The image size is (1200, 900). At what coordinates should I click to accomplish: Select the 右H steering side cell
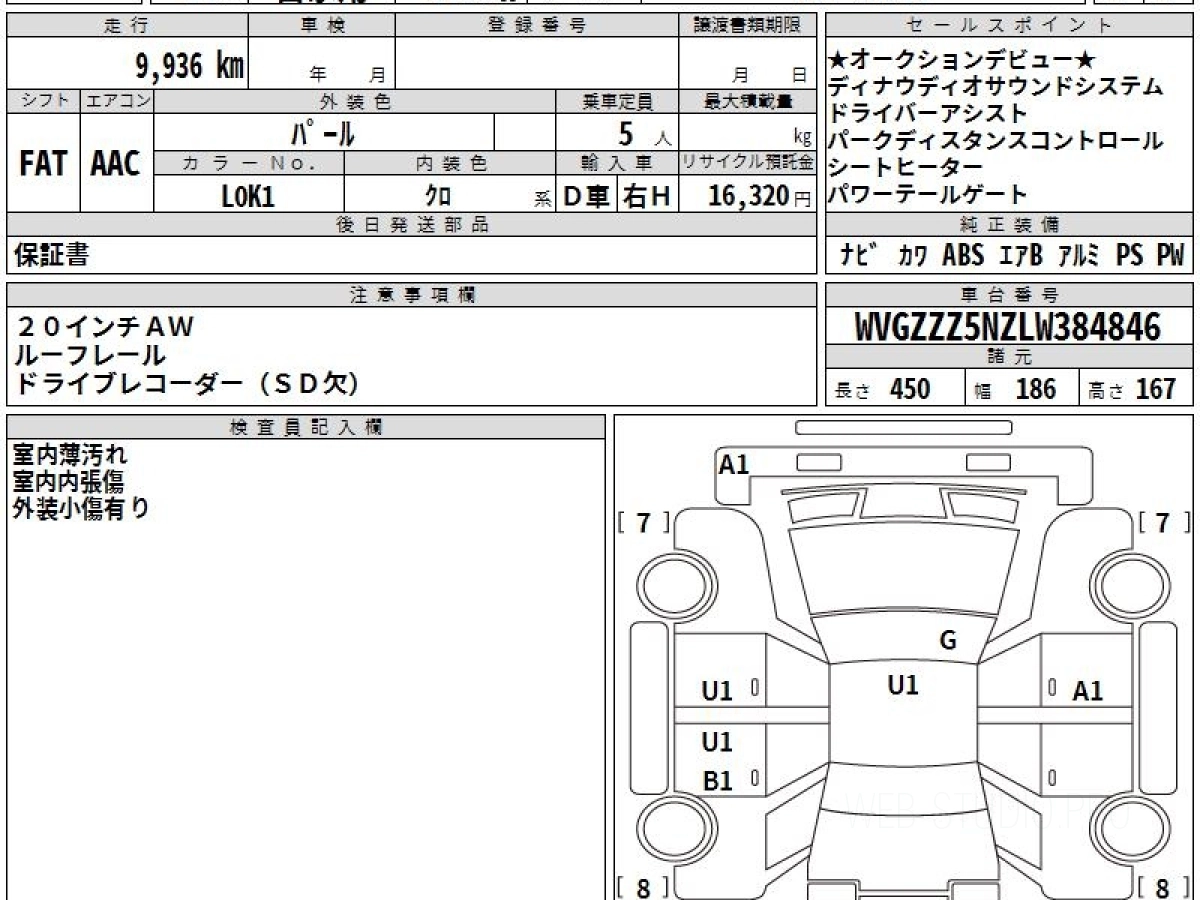tap(647, 197)
